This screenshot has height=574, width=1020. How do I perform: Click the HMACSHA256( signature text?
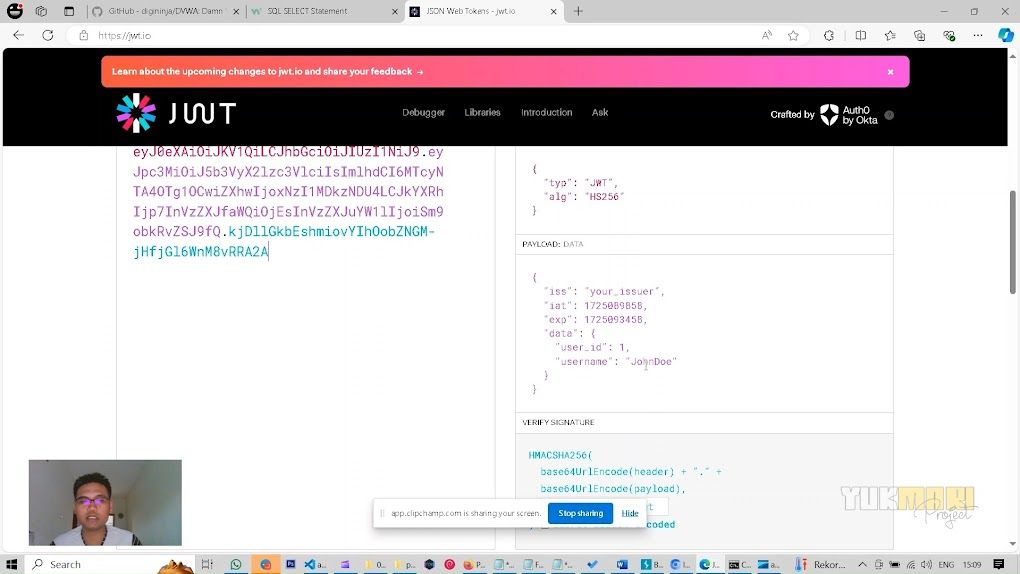(560, 455)
